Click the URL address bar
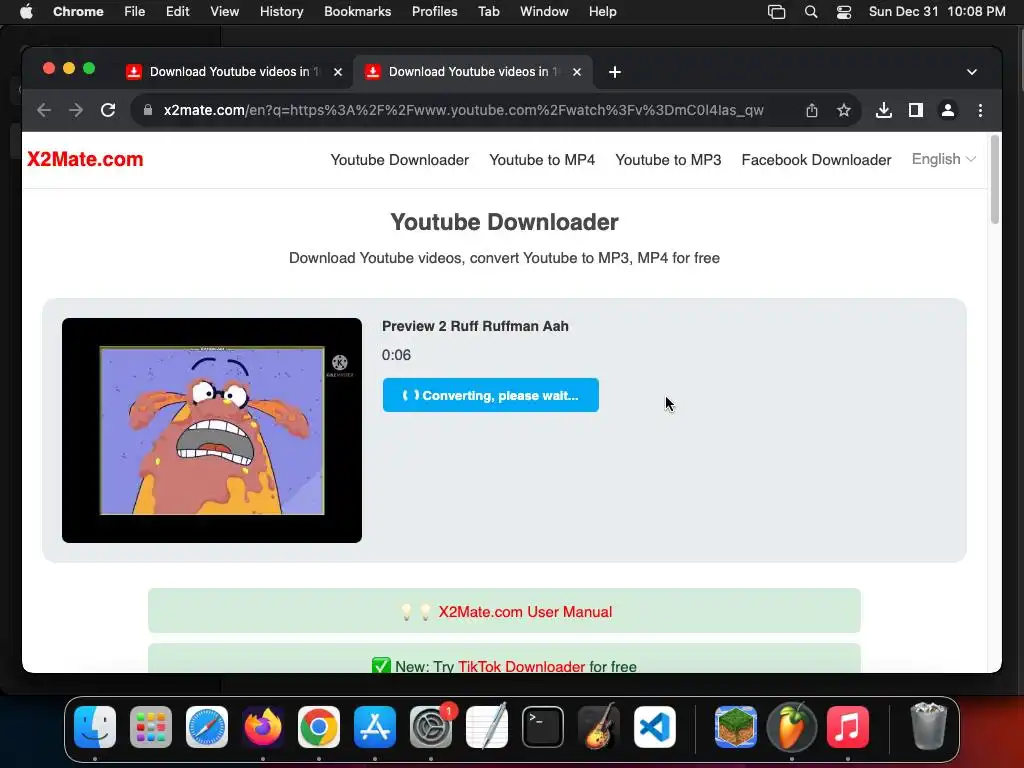This screenshot has width=1024, height=768. (x=463, y=110)
